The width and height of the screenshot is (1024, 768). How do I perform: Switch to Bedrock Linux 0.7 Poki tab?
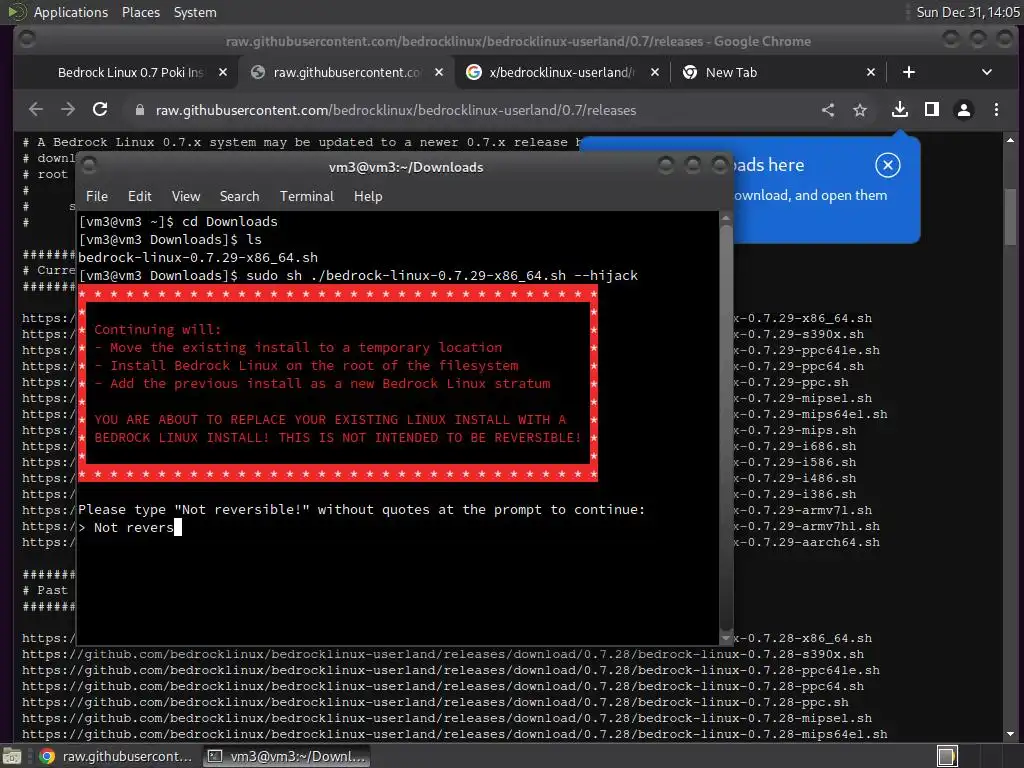[131, 72]
